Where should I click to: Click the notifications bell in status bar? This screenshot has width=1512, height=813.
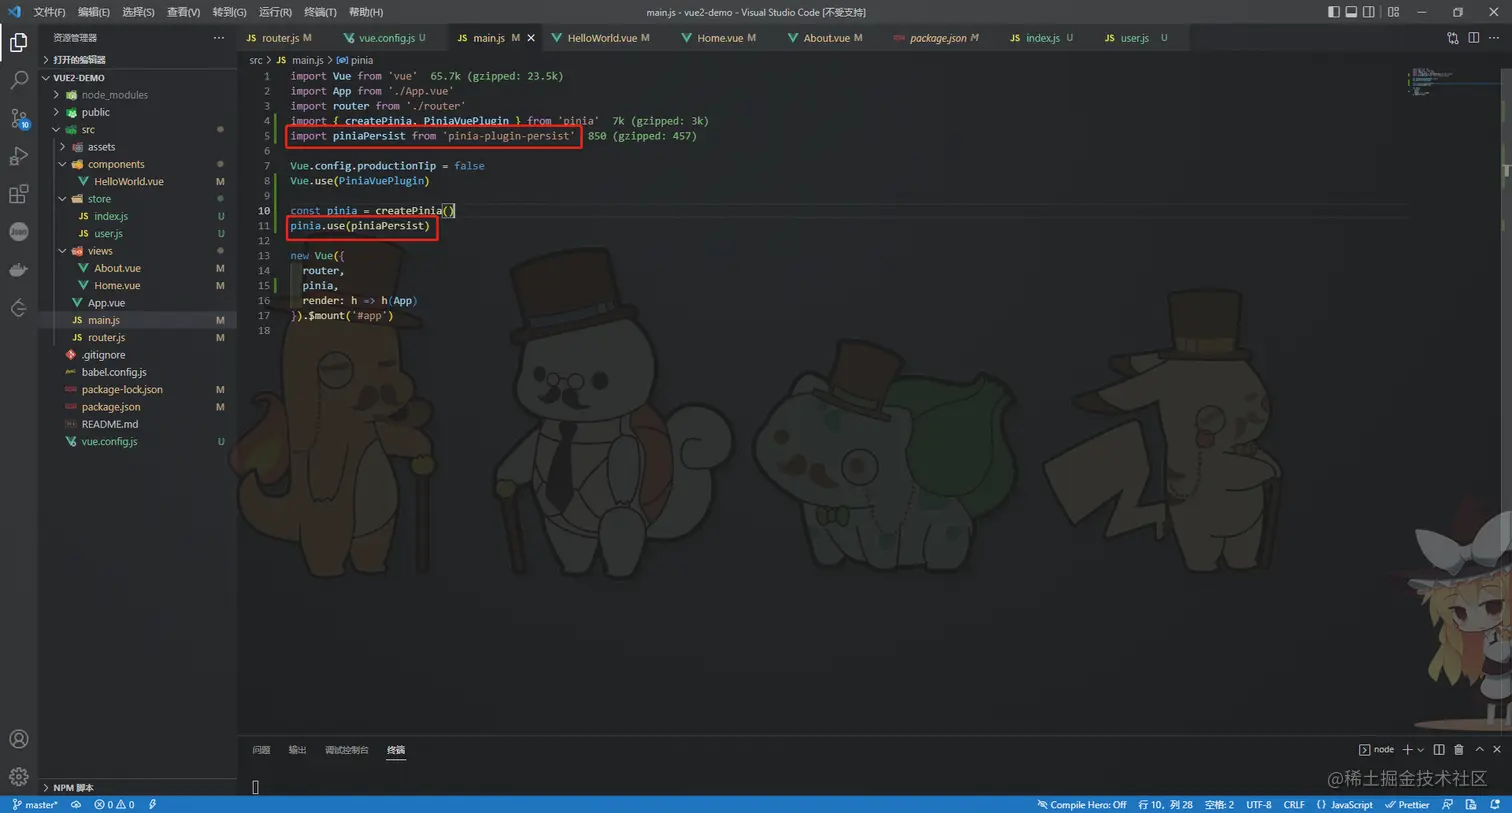[1495, 804]
